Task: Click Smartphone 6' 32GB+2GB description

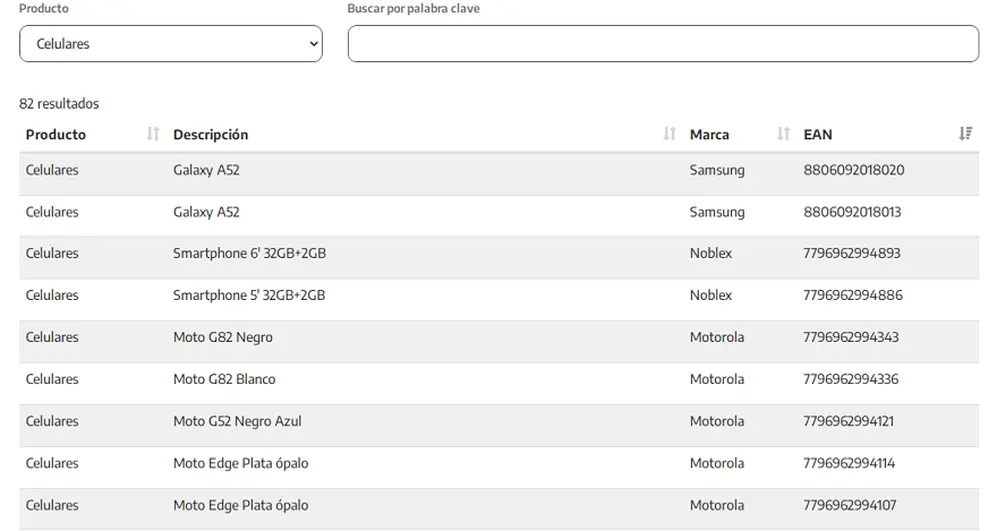Action: (x=249, y=253)
